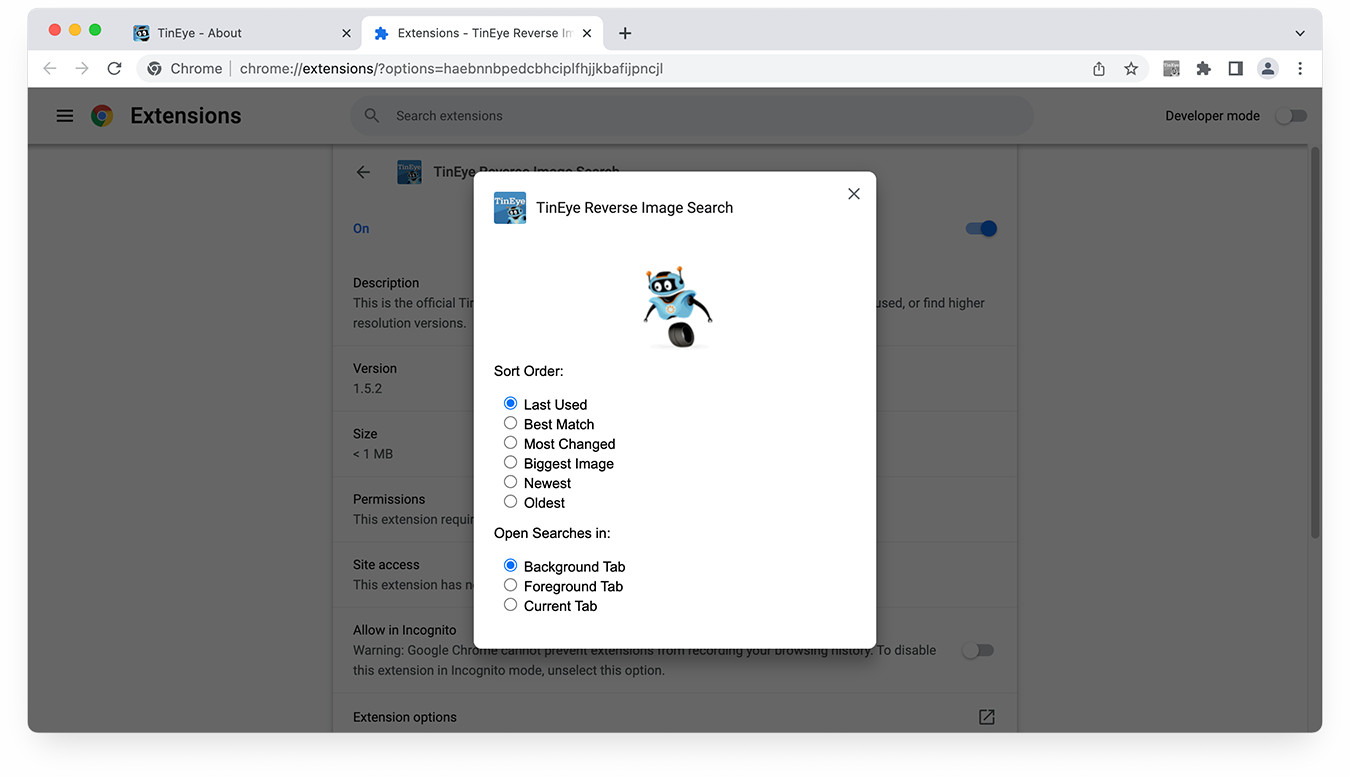Open Extension options external link icon

tap(986, 717)
